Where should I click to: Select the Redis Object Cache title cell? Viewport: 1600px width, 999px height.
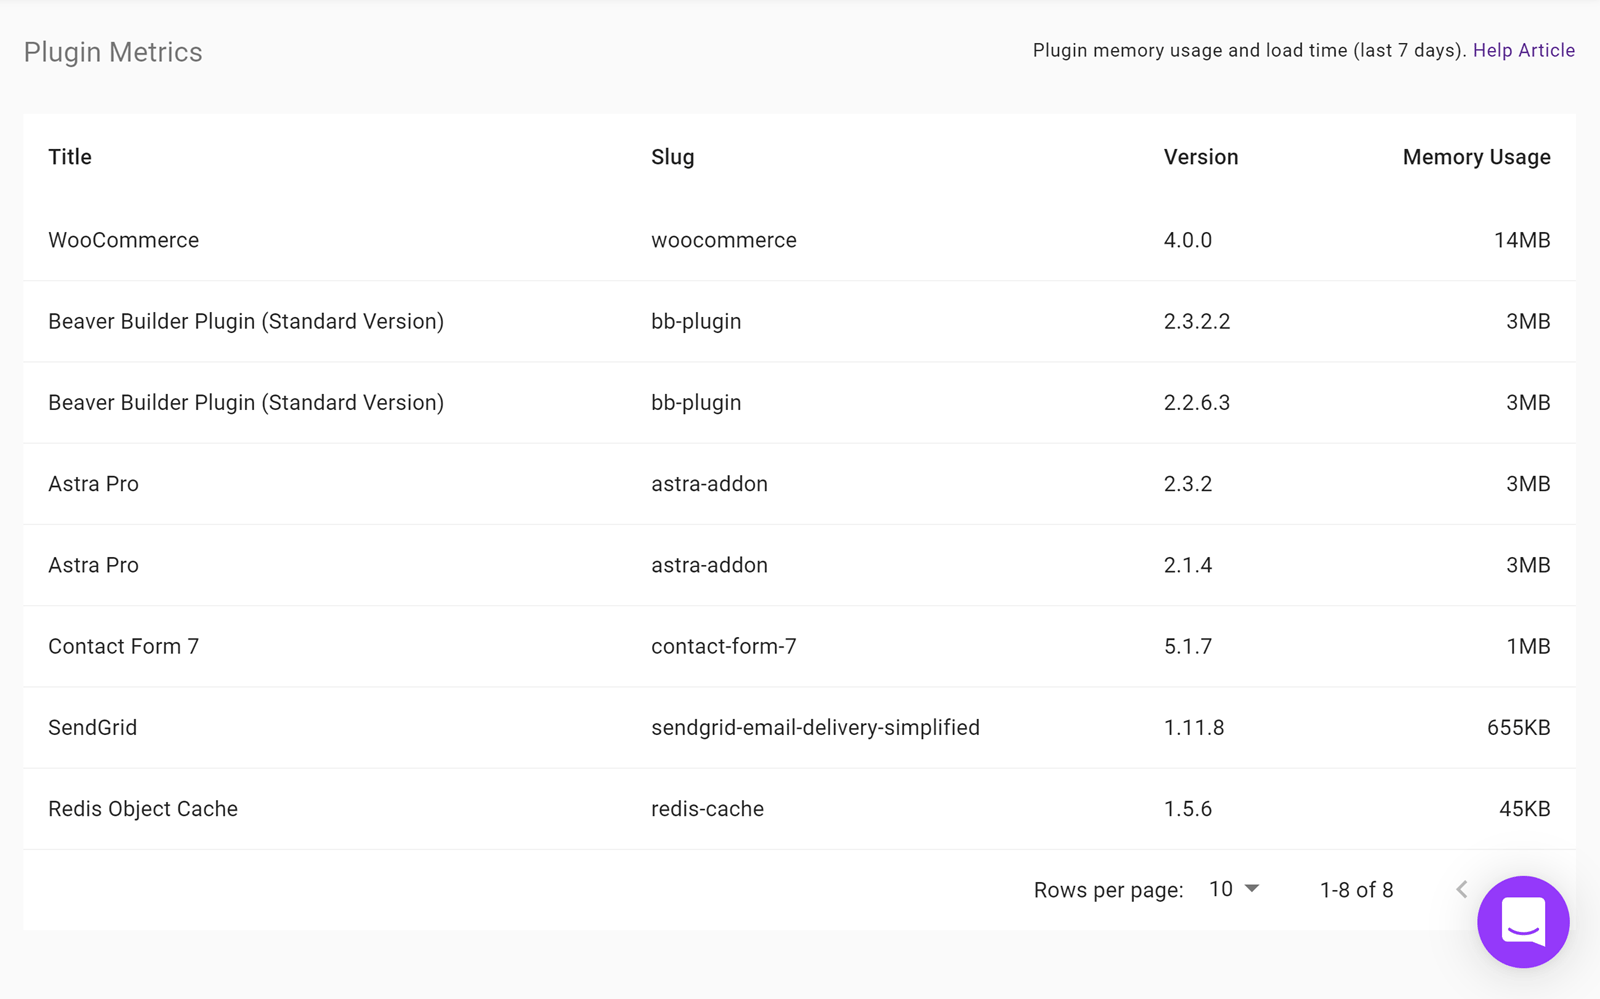point(143,809)
